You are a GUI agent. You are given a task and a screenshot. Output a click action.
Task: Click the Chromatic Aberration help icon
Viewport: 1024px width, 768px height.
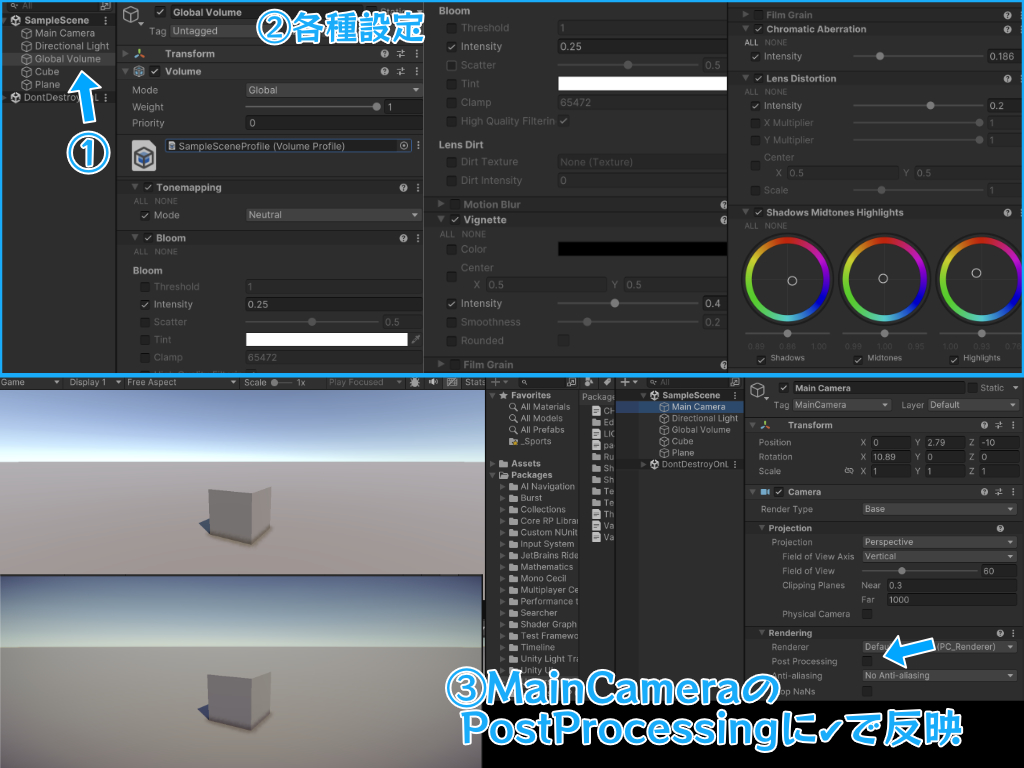pyautogui.click(x=1008, y=29)
